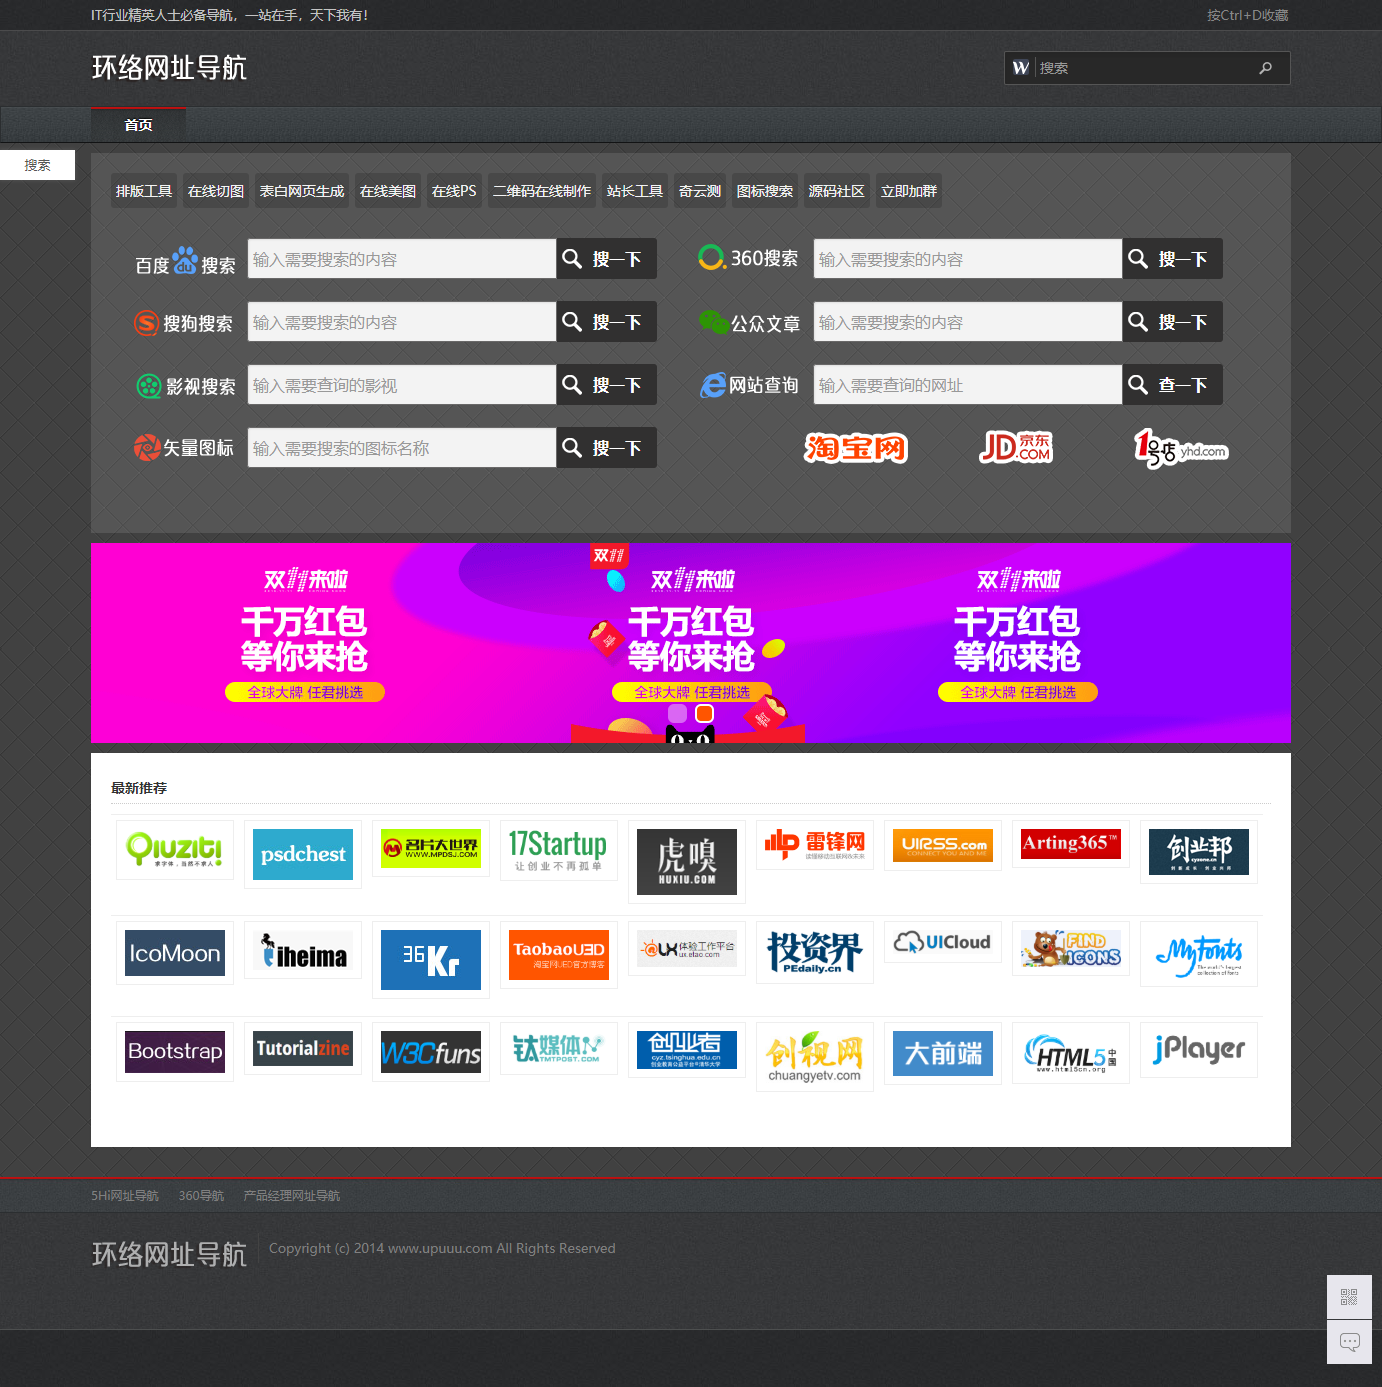Click the 36Kr logo tile
This screenshot has height=1387, width=1382.
click(x=431, y=959)
